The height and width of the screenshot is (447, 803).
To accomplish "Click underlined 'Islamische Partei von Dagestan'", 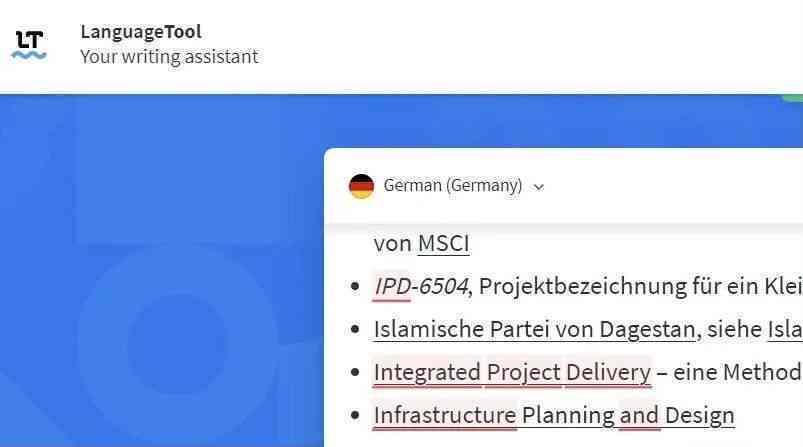I will 534,330.
